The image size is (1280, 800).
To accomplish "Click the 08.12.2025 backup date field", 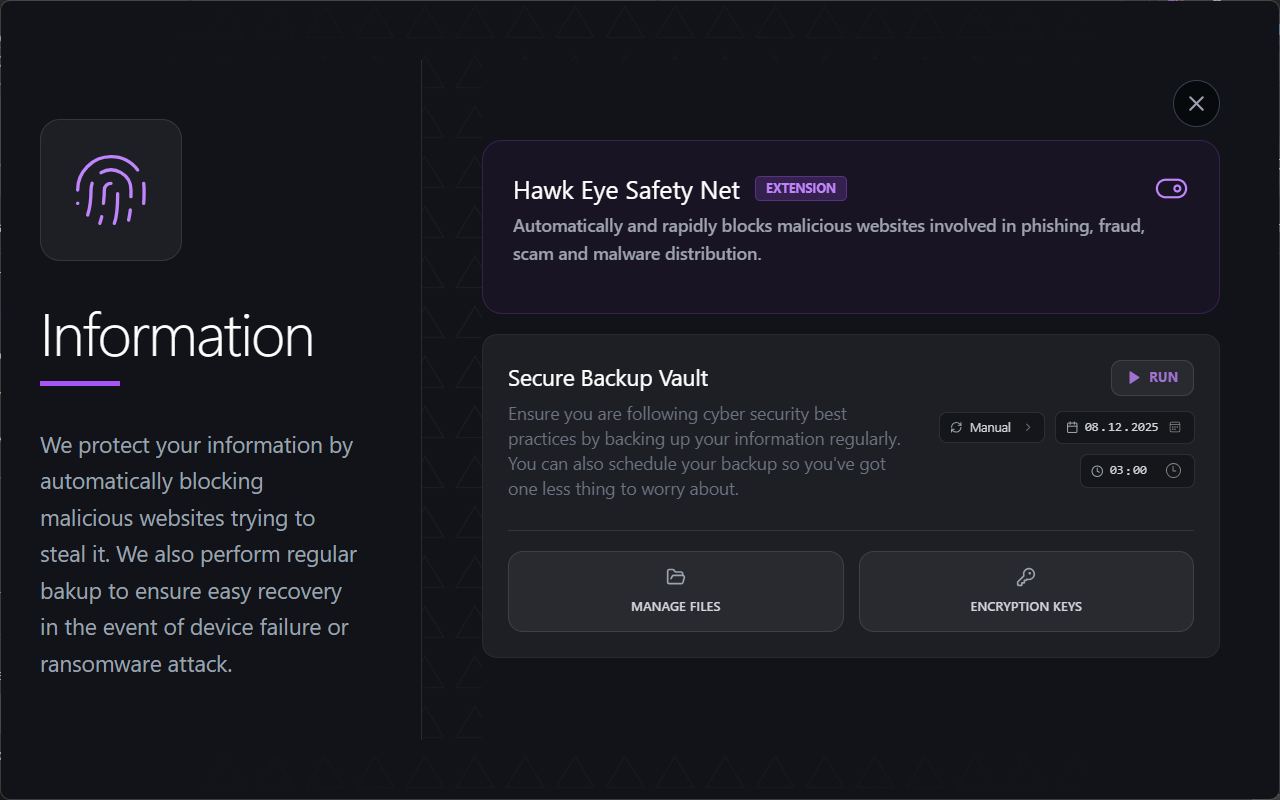I will point(1121,428).
